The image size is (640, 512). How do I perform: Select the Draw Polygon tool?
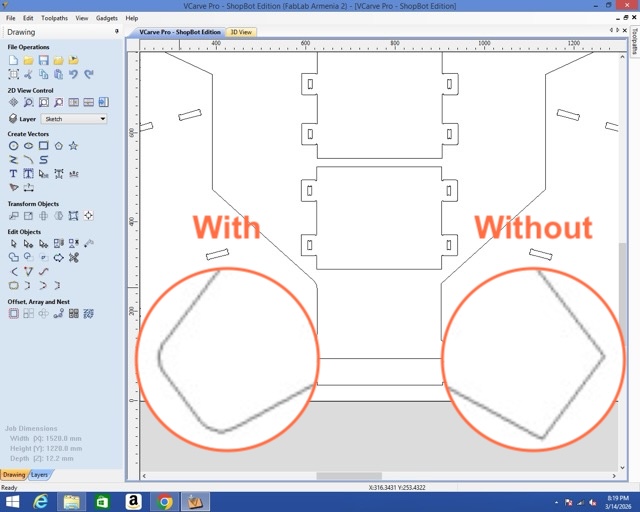58,146
